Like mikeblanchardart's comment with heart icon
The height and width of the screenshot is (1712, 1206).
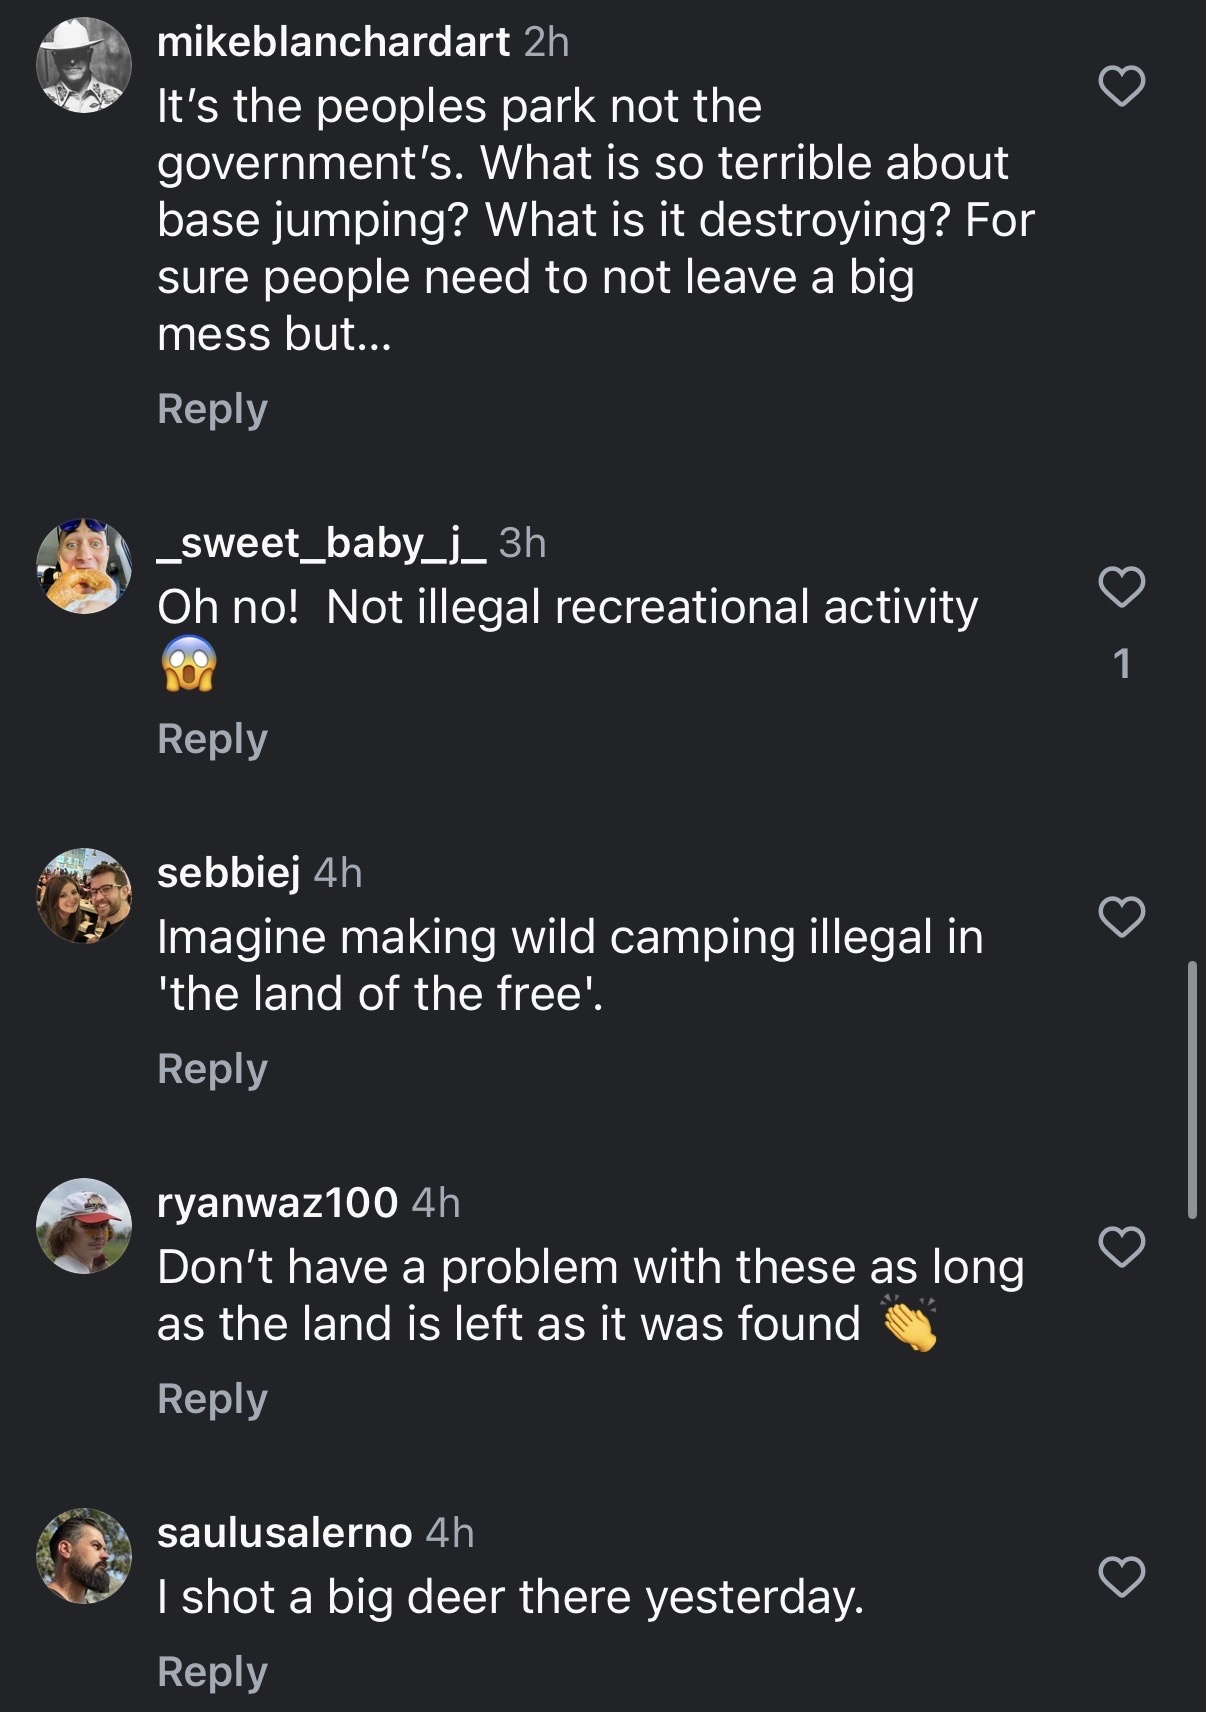tap(1121, 86)
